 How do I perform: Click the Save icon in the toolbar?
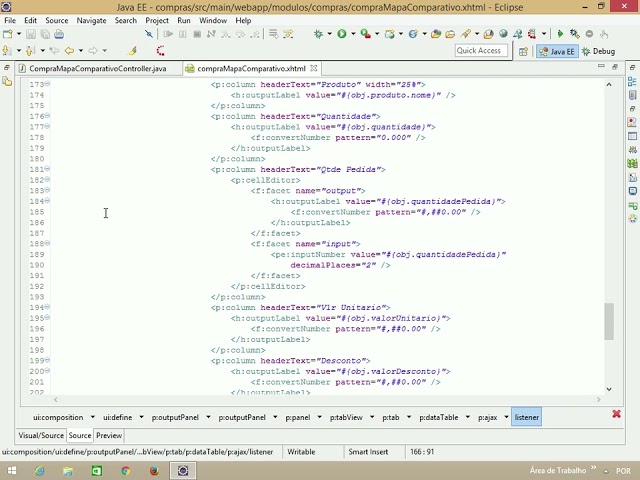(31, 34)
